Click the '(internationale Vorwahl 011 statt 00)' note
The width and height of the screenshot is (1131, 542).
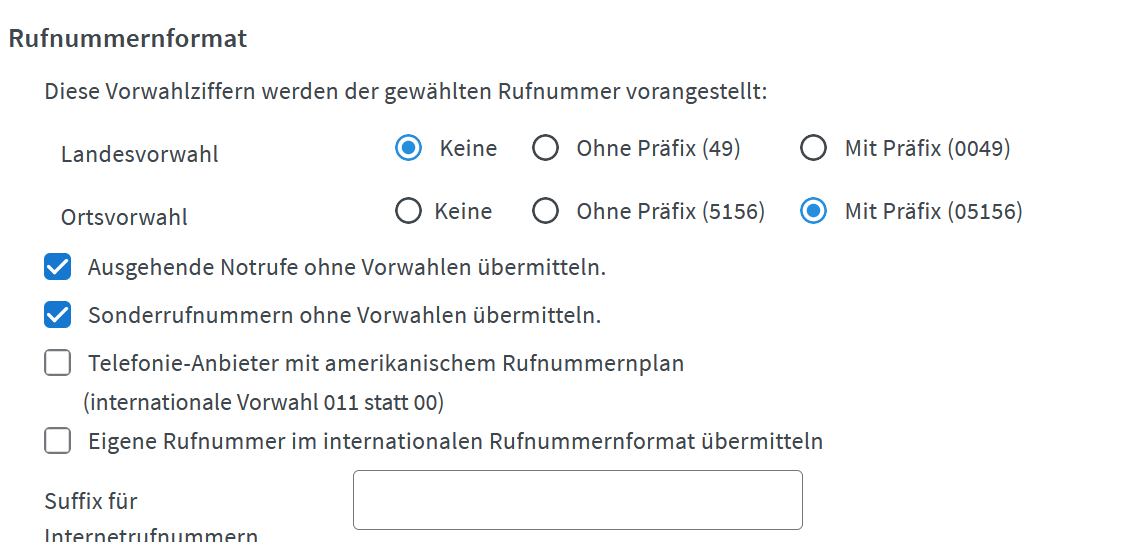263,402
